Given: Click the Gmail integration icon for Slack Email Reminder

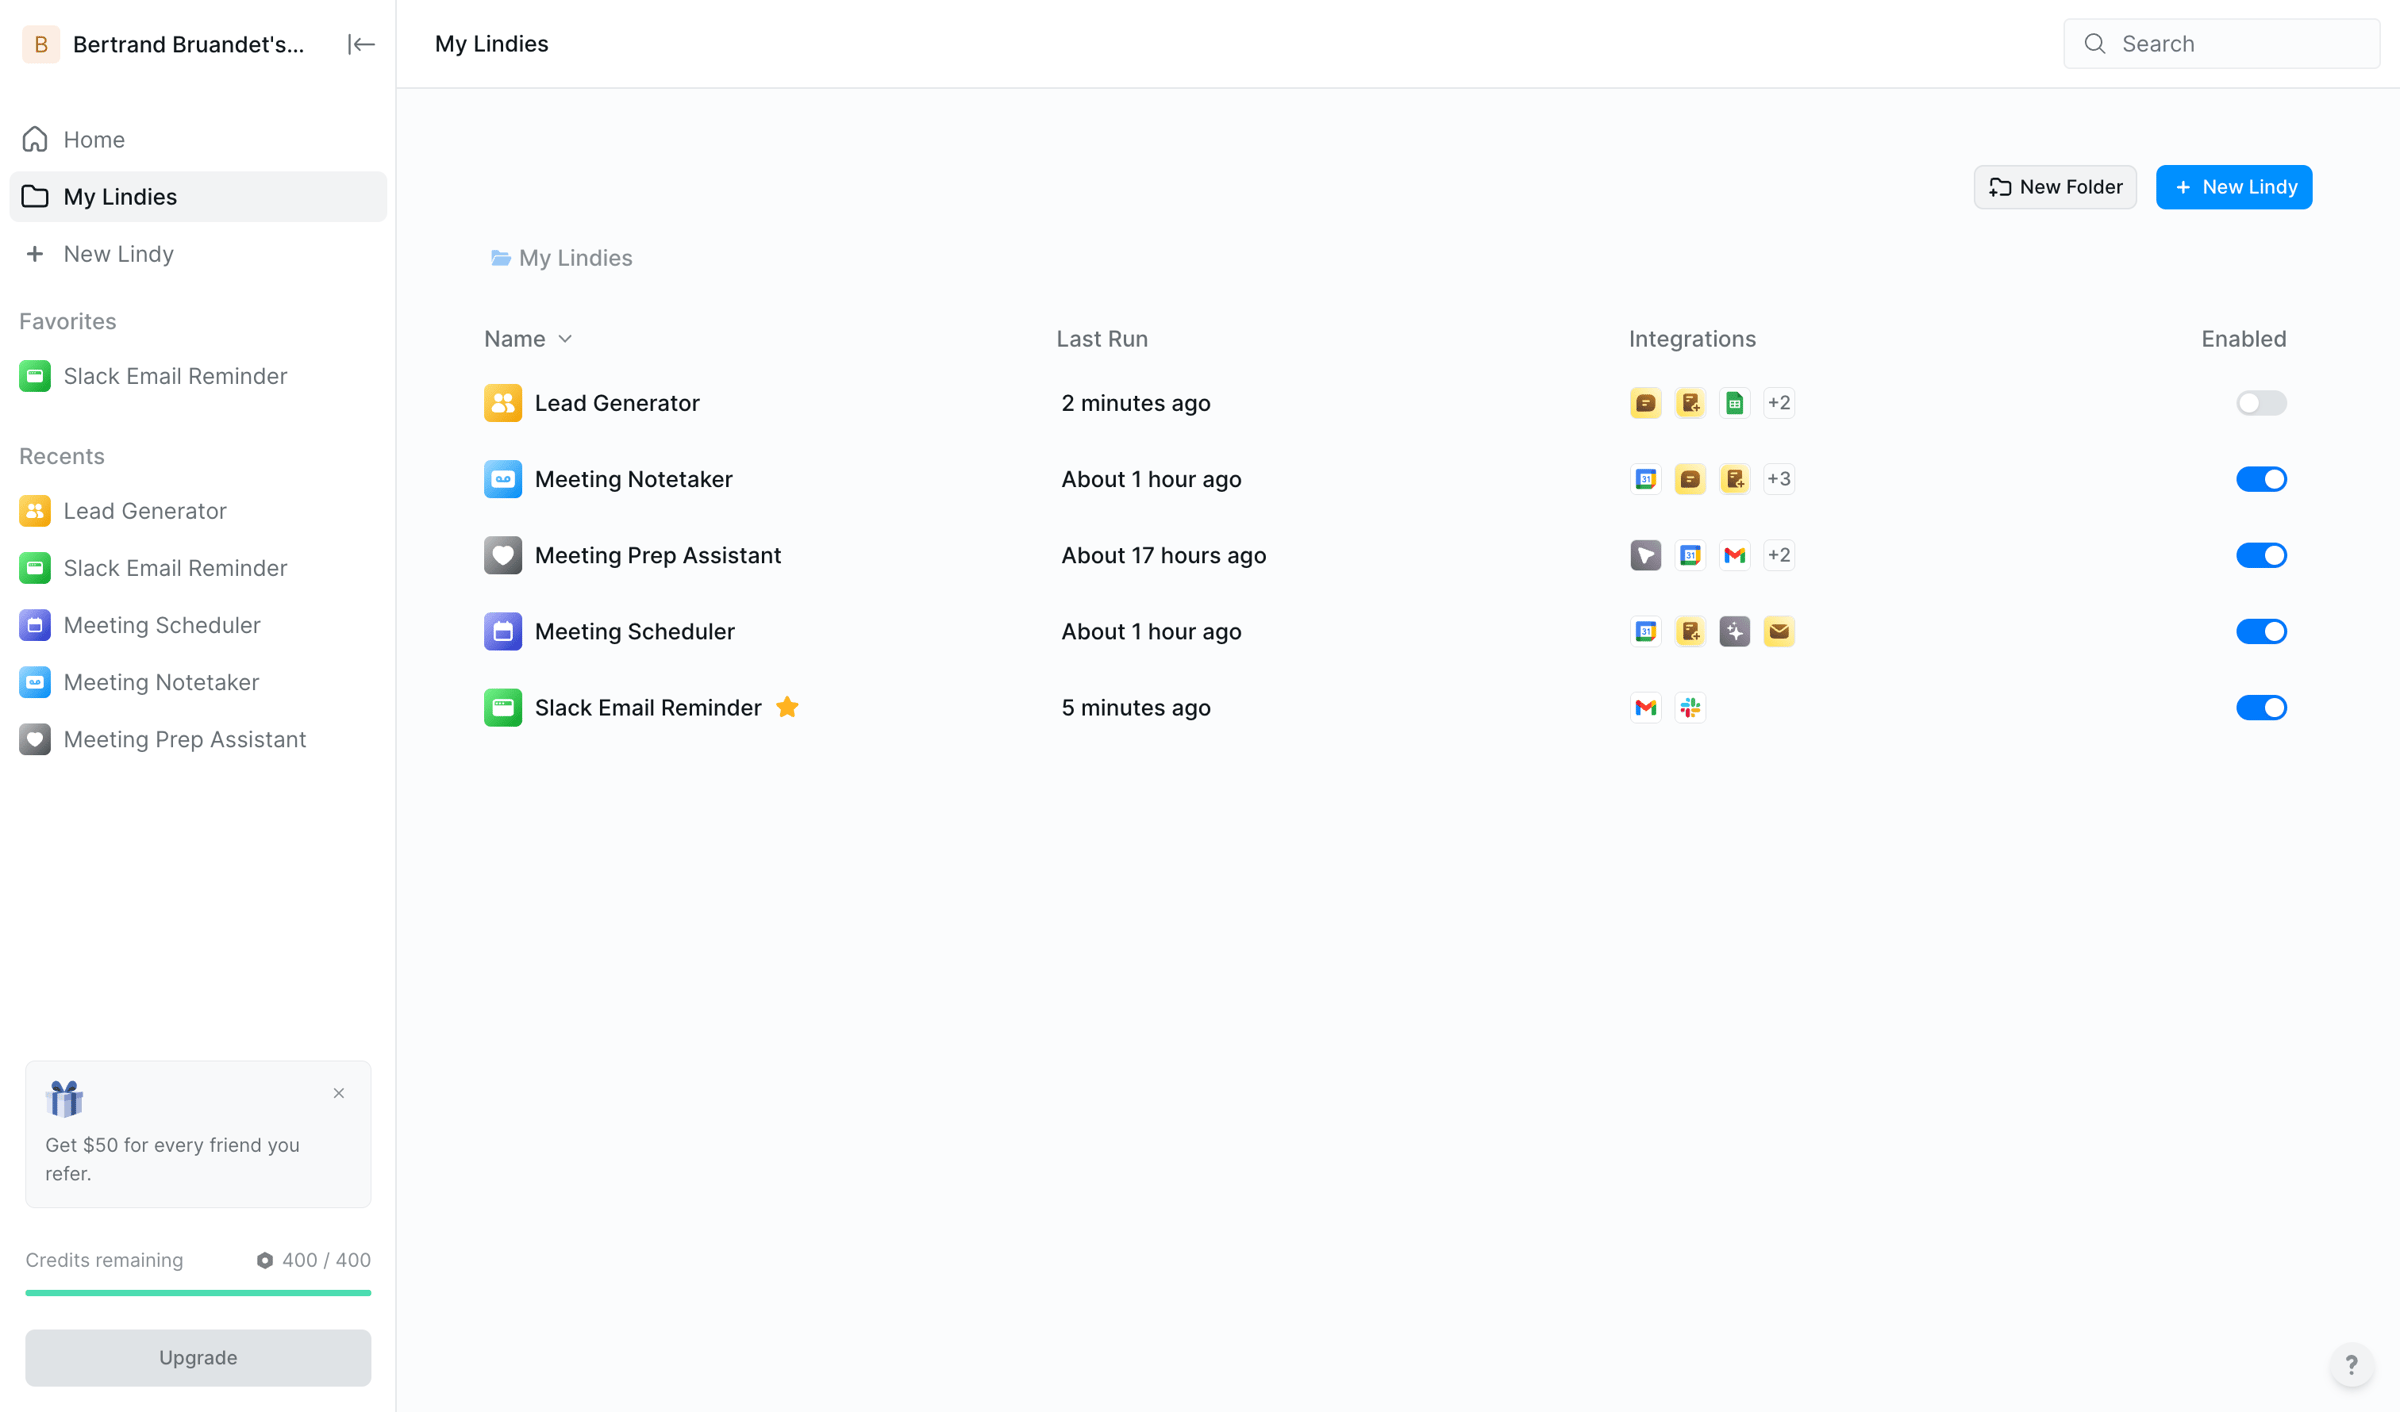Looking at the screenshot, I should (x=1645, y=707).
